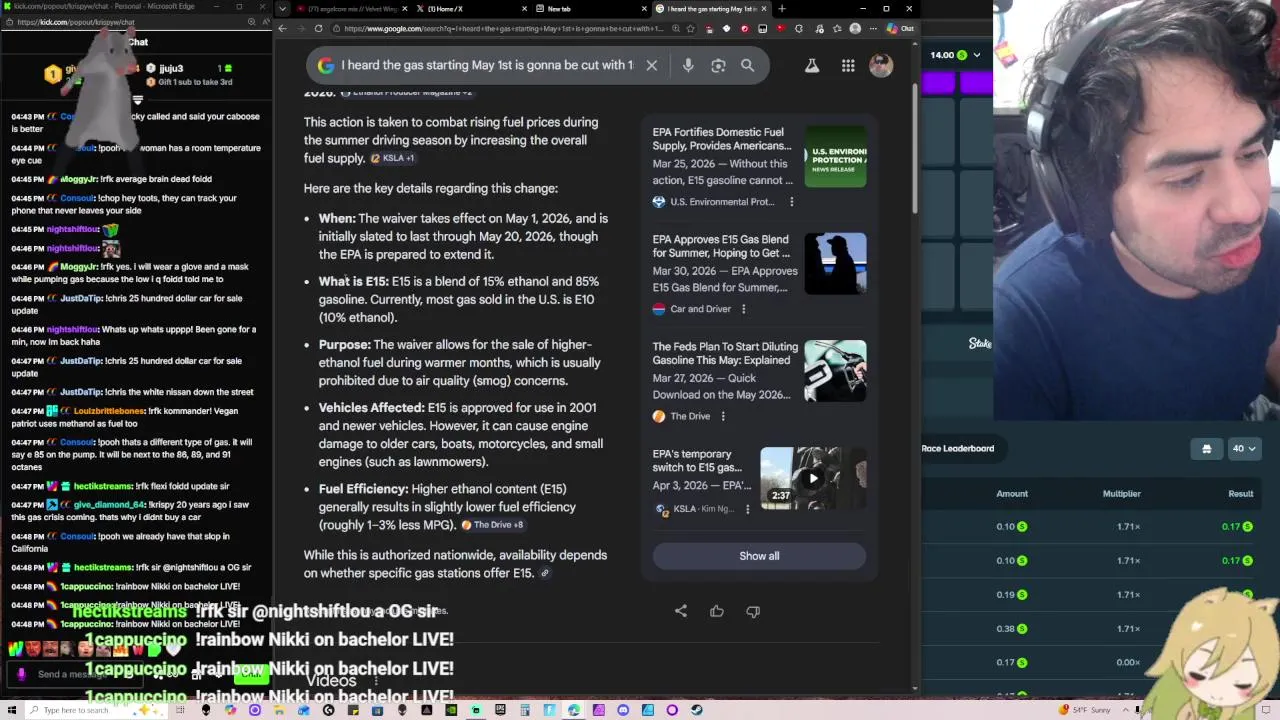Click the Multiplier column header

1121,494
